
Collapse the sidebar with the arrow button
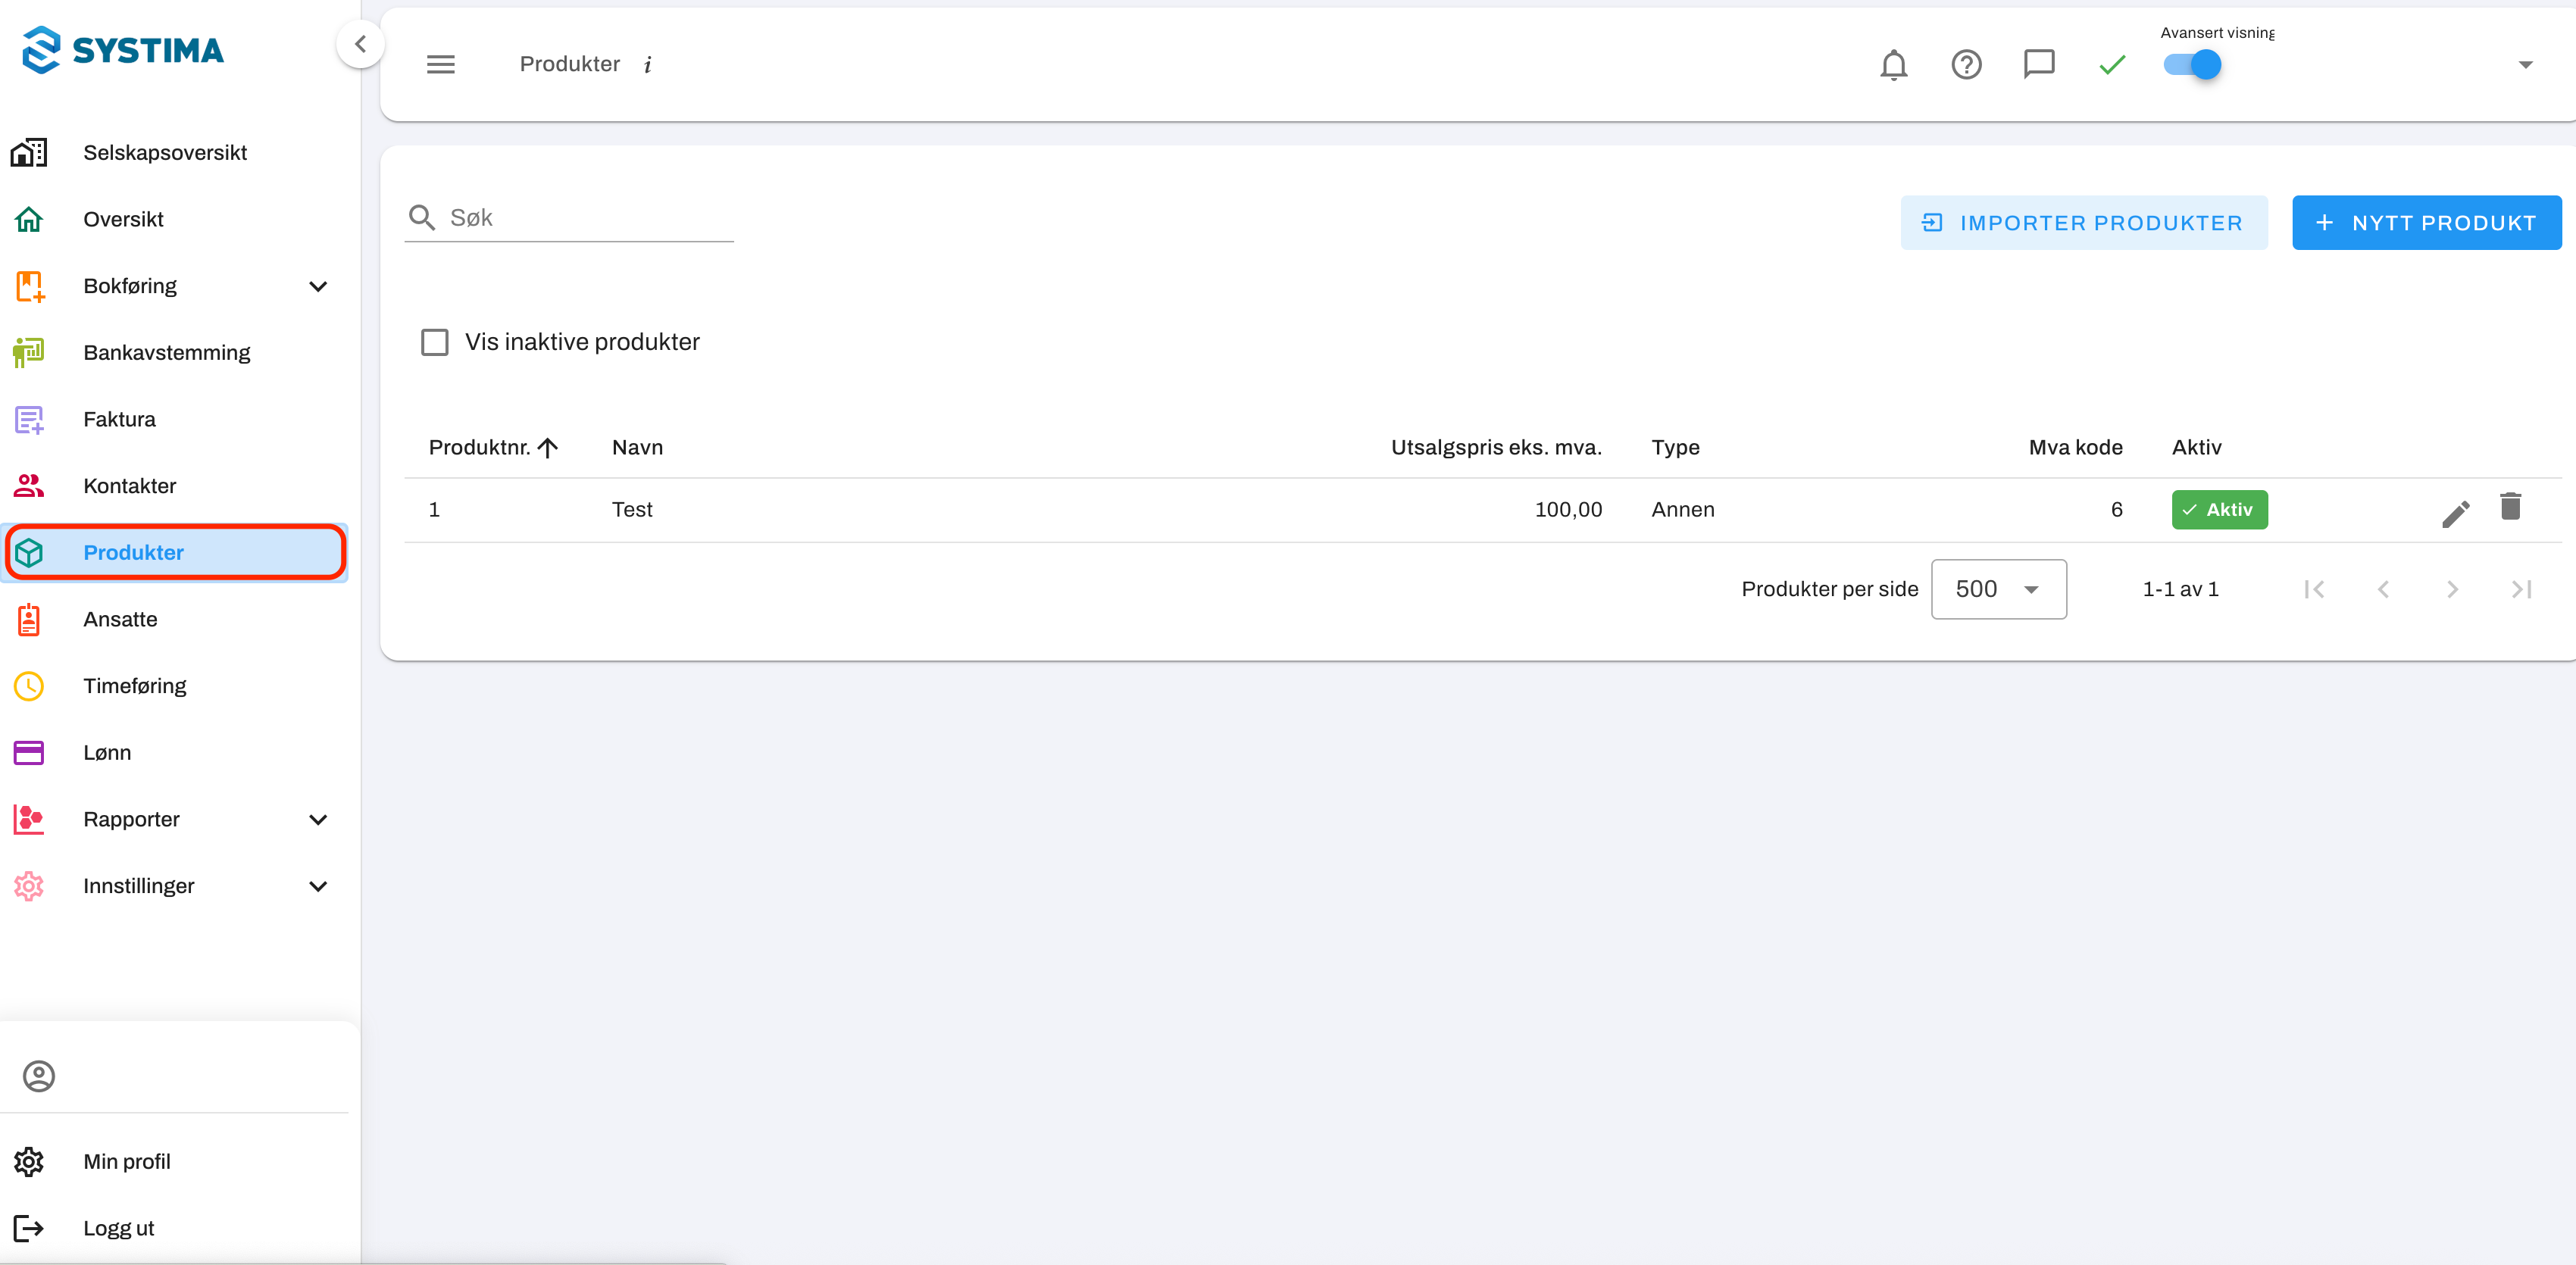[x=360, y=44]
